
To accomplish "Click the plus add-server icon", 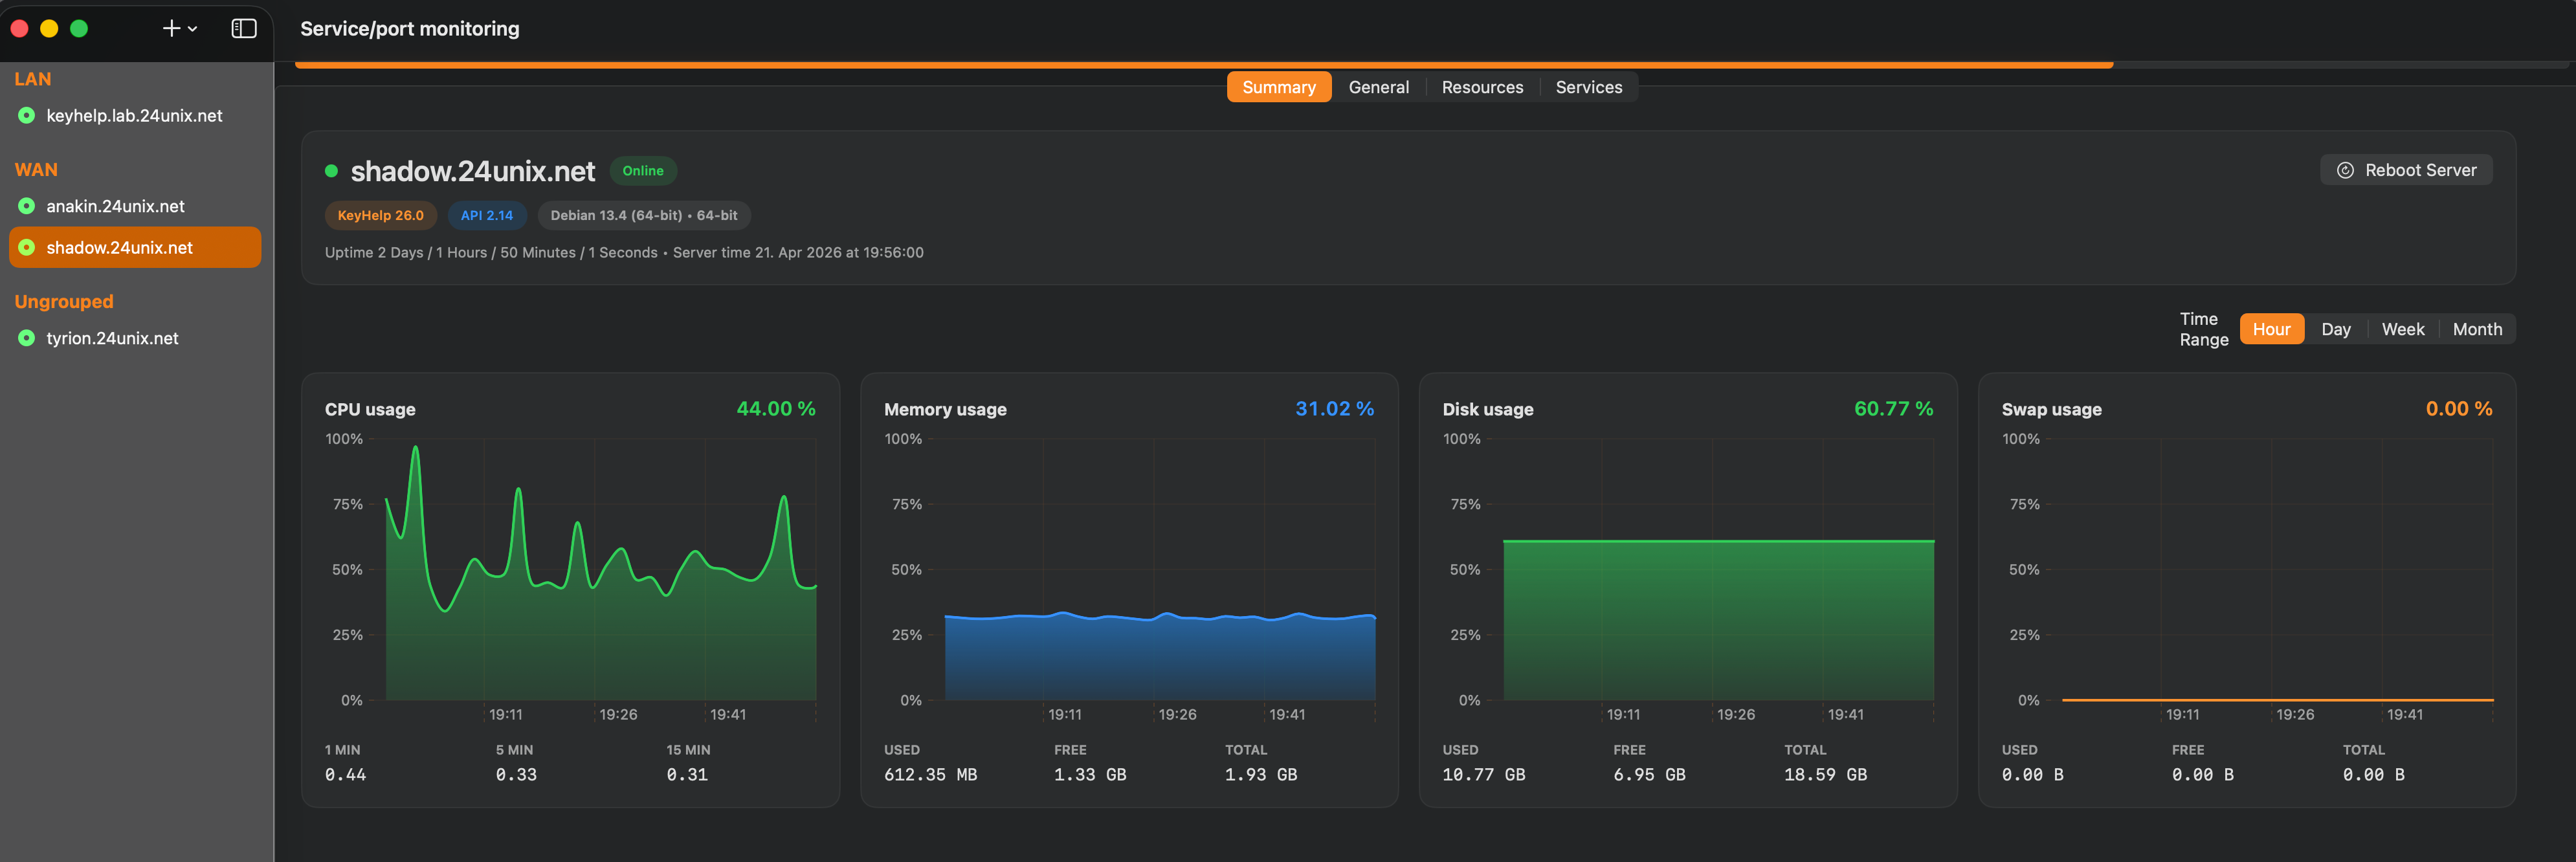I will pos(171,29).
